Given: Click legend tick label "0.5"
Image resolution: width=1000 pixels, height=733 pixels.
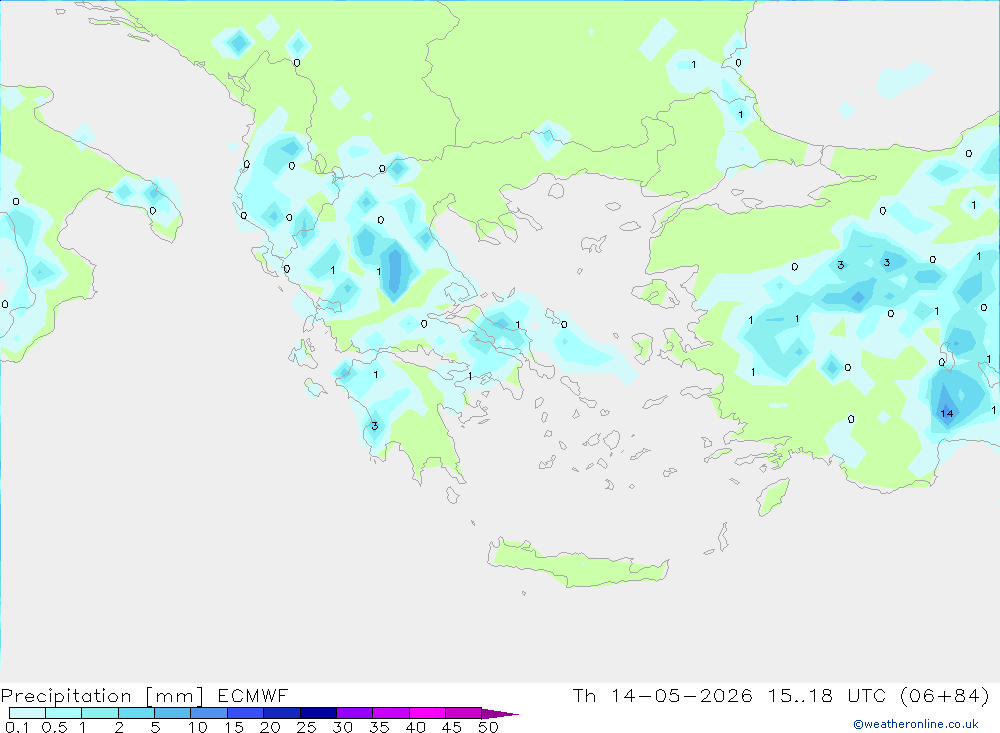Looking at the screenshot, I should click(x=54, y=727).
